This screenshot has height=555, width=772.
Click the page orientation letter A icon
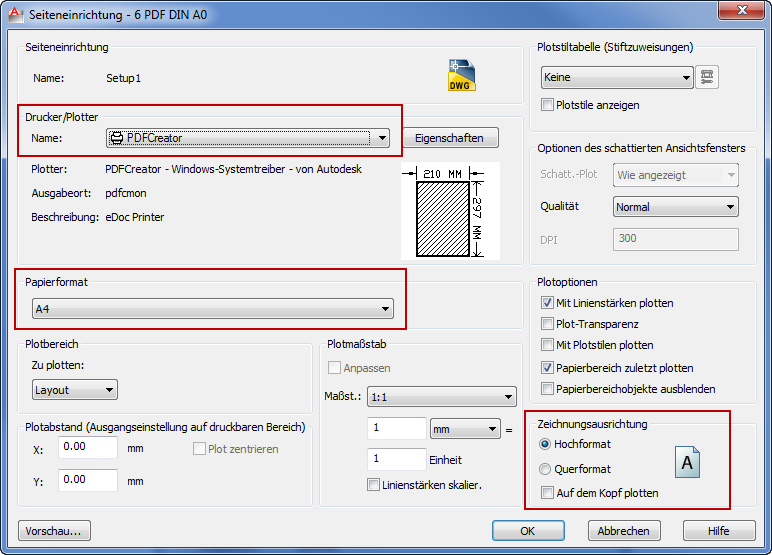click(687, 462)
